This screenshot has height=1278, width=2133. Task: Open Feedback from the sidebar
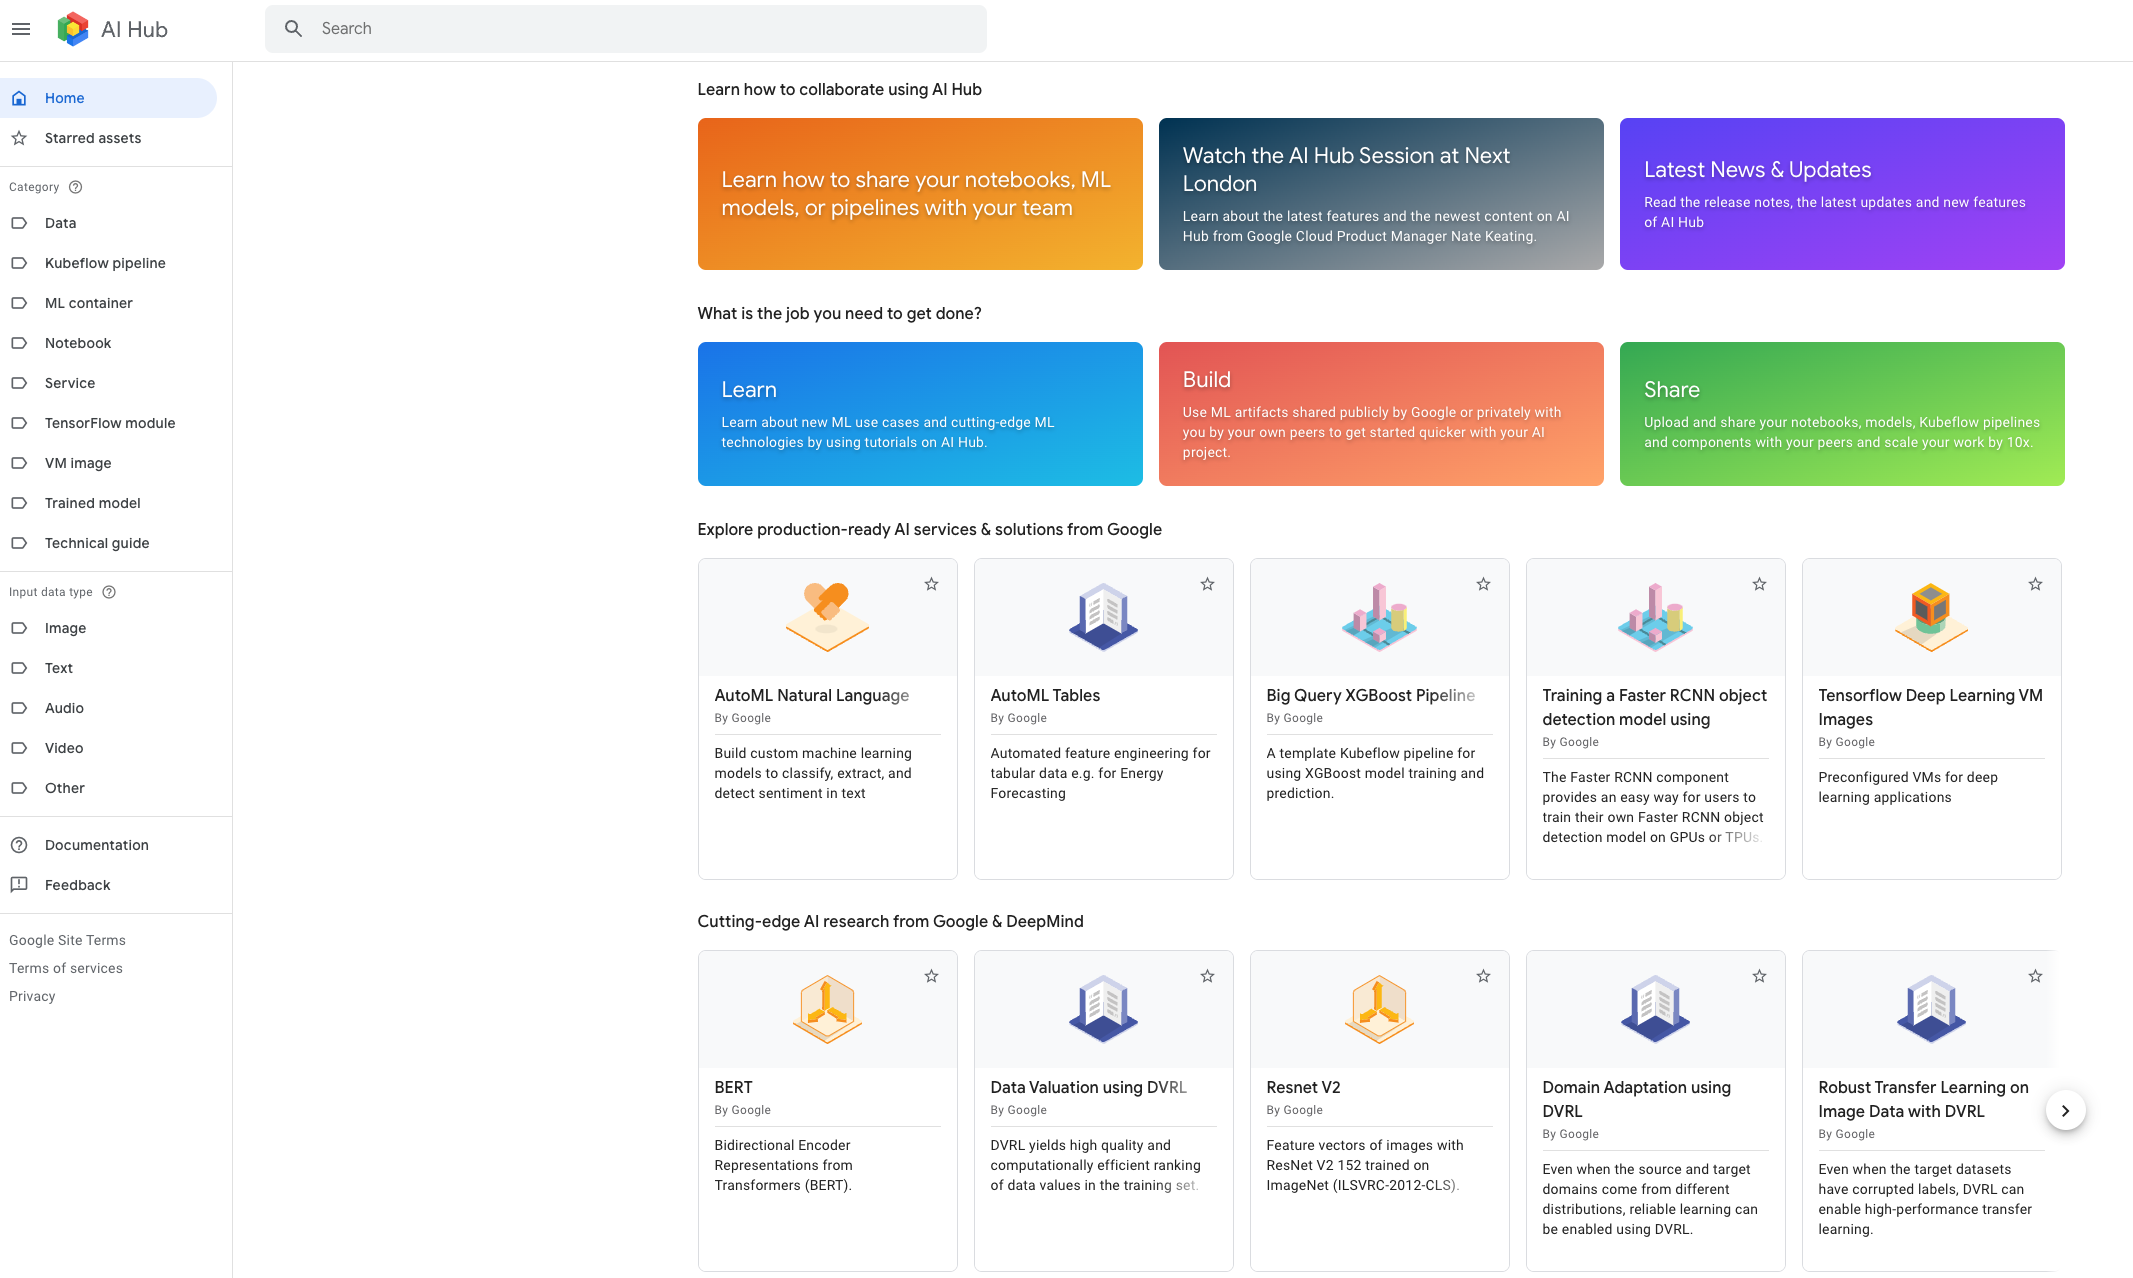click(x=77, y=885)
